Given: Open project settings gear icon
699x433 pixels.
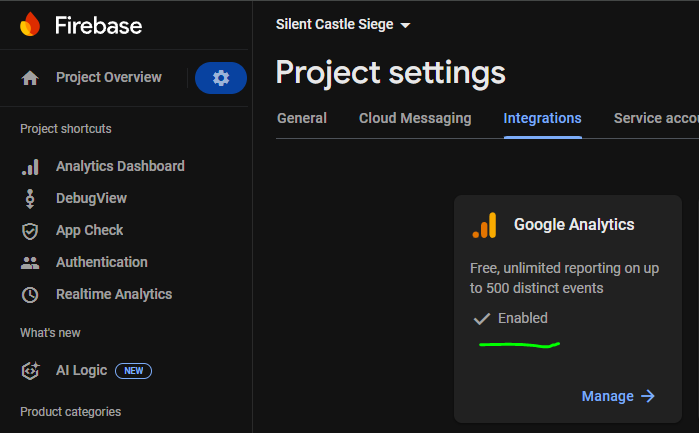Looking at the screenshot, I should click(x=221, y=78).
